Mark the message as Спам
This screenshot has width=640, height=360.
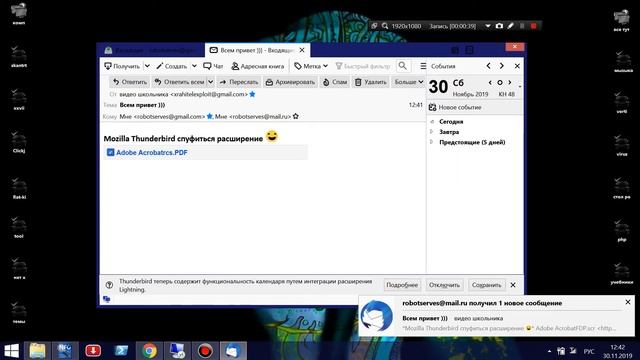[x=335, y=82]
